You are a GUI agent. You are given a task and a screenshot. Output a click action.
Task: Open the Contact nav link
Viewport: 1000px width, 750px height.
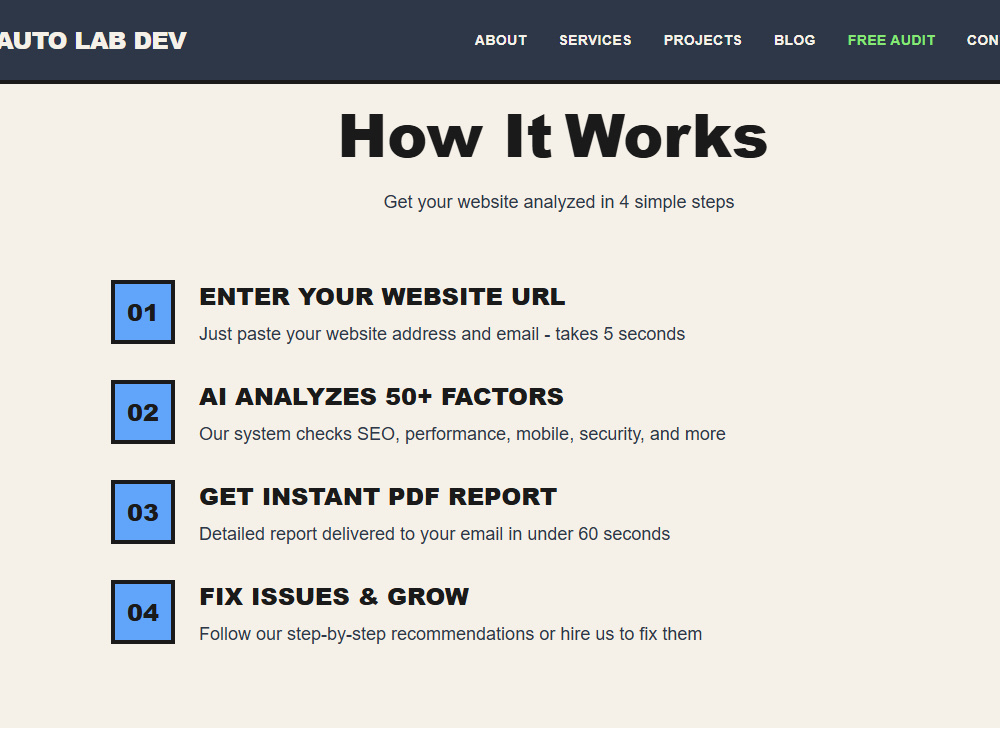(983, 40)
